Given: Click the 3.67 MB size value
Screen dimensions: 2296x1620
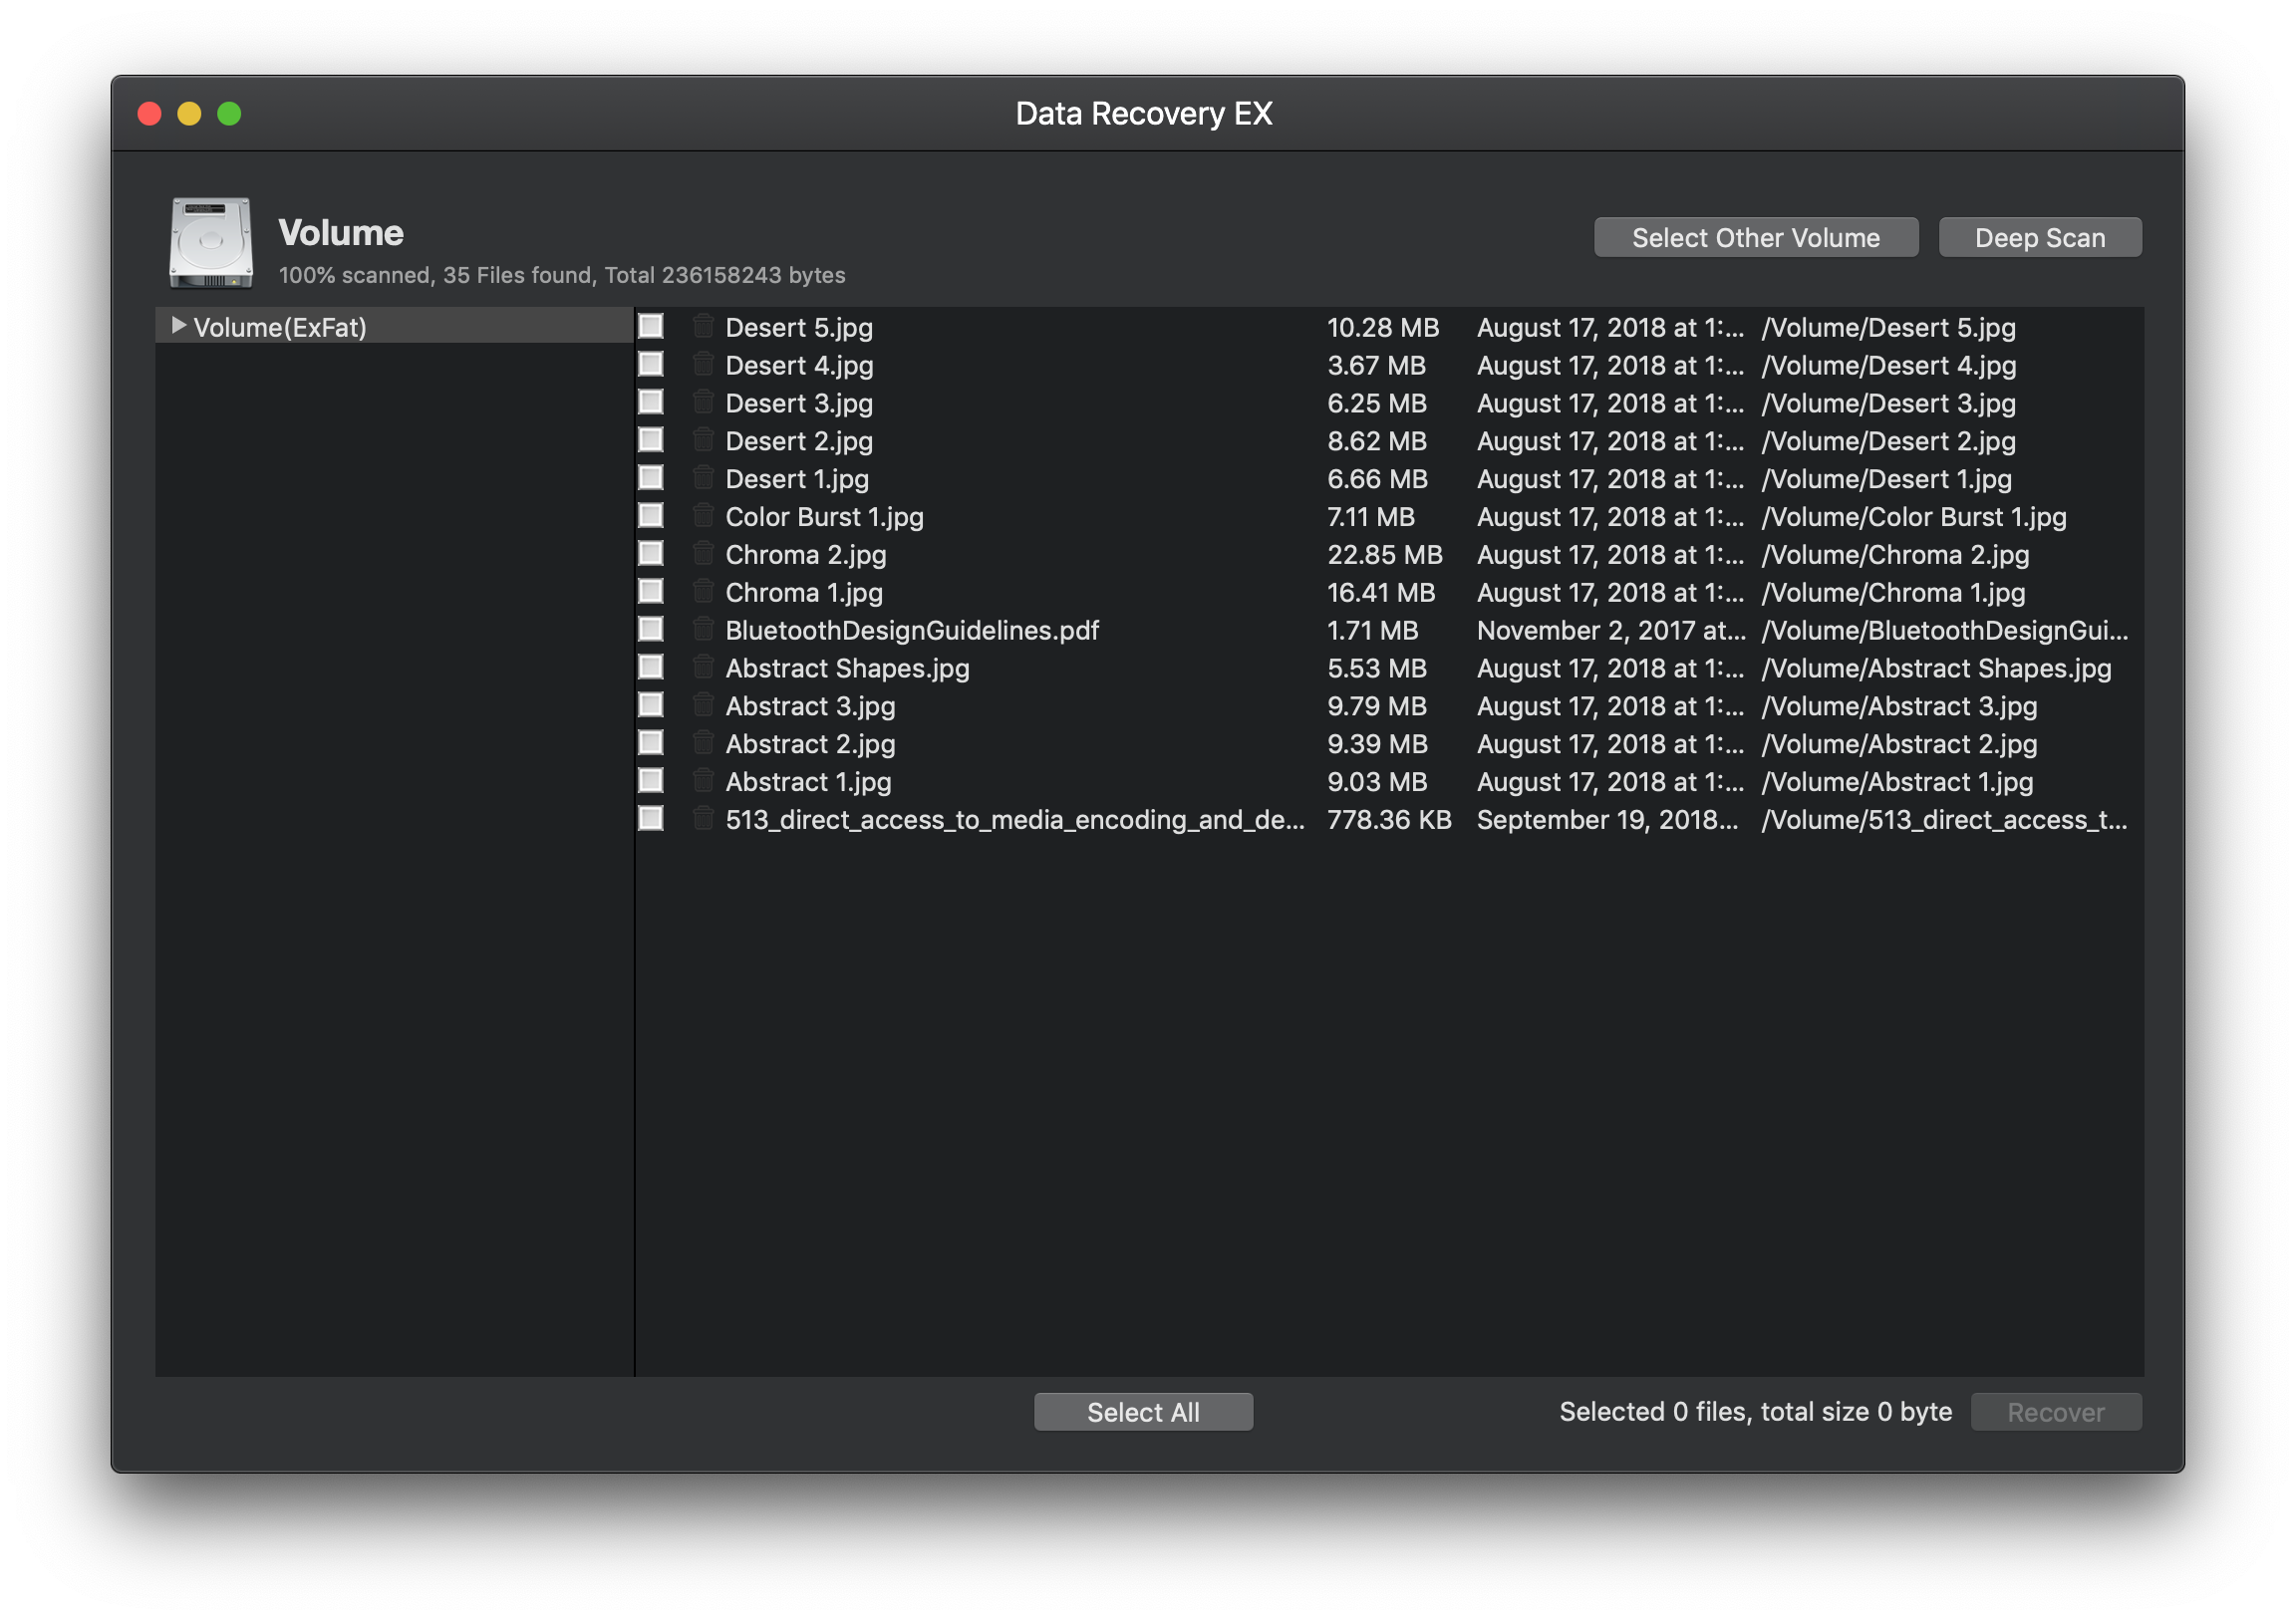Looking at the screenshot, I should pyautogui.click(x=1377, y=366).
